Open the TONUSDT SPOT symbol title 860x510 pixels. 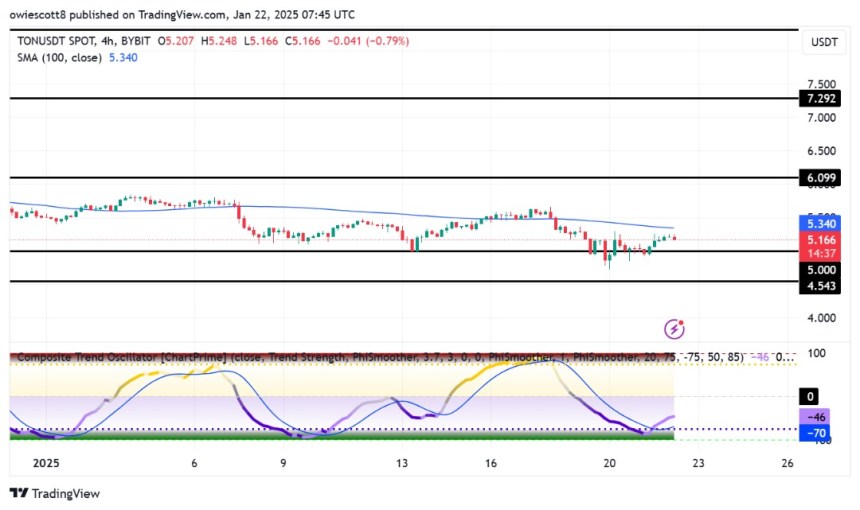click(x=56, y=41)
